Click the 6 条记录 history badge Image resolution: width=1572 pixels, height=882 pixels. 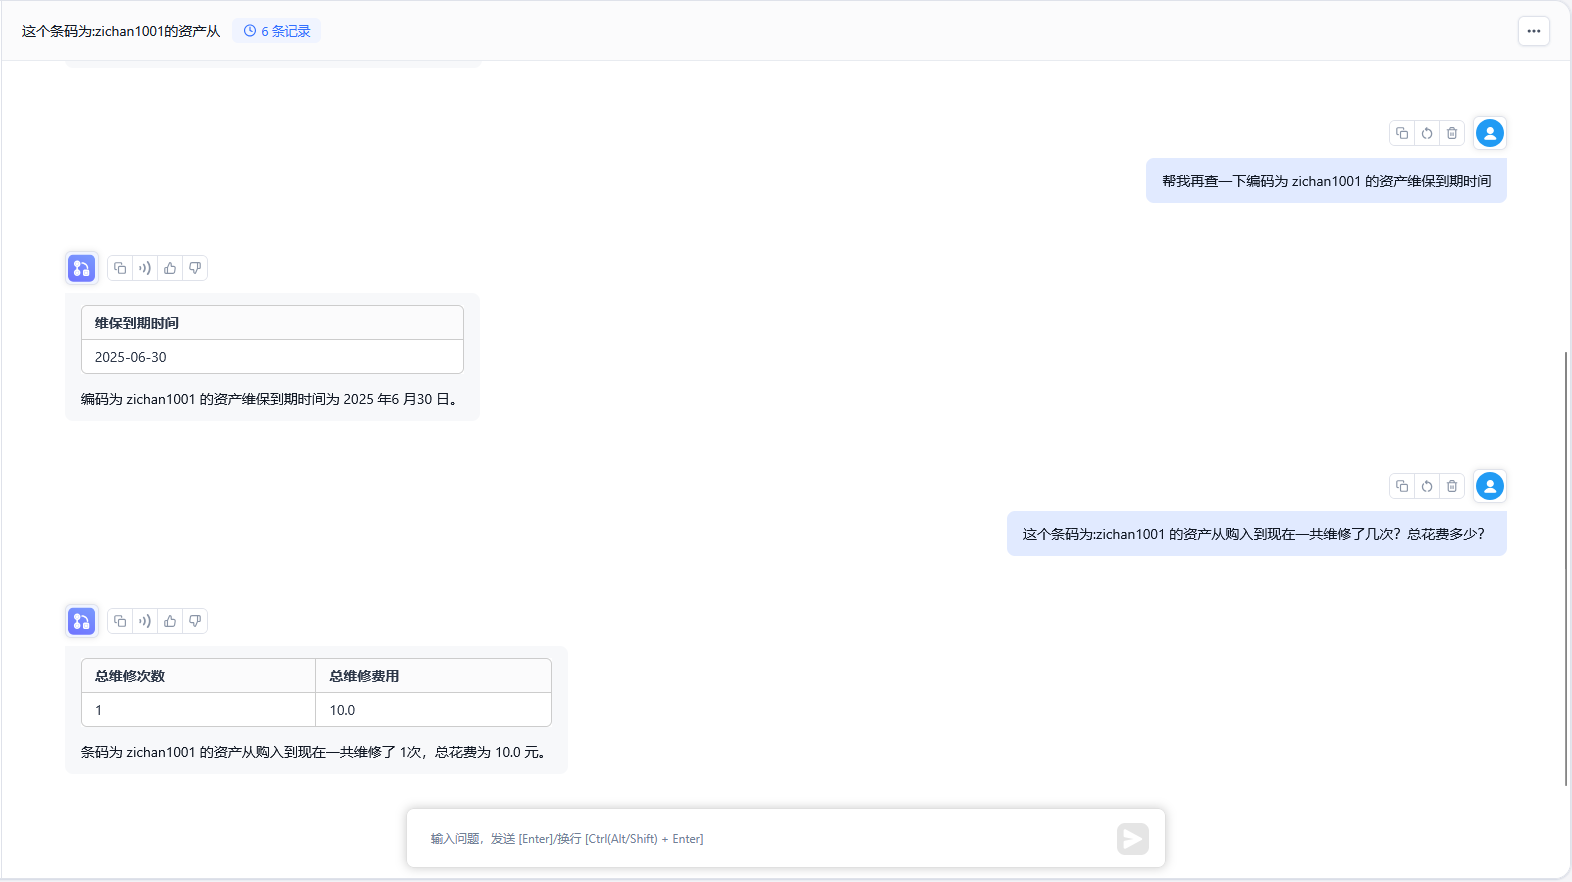click(277, 31)
